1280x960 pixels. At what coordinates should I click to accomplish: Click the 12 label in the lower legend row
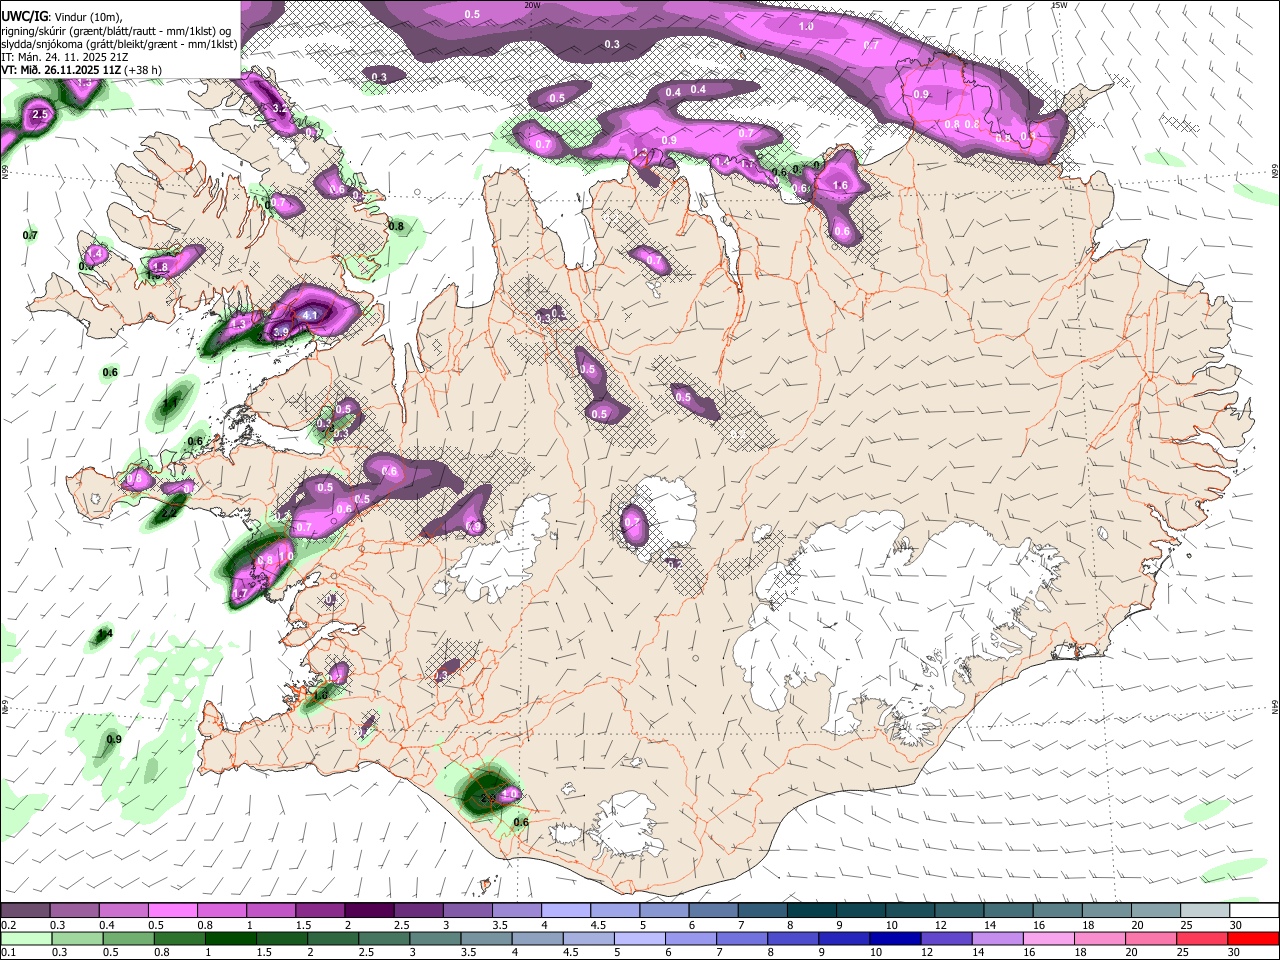pos(926,952)
